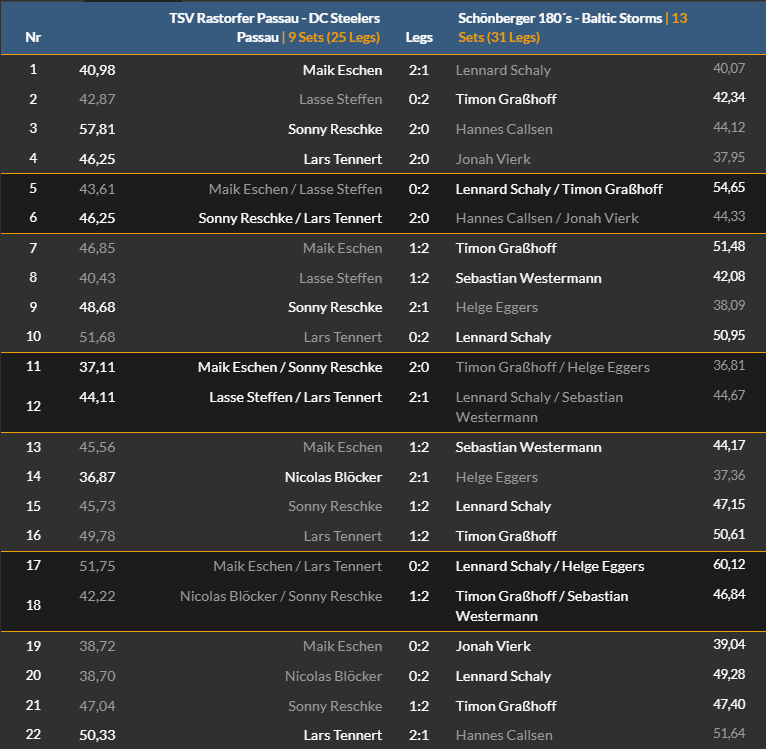Image resolution: width=766 pixels, height=749 pixels.
Task: Click Helge Eggers in match 9
Action: 497,307
